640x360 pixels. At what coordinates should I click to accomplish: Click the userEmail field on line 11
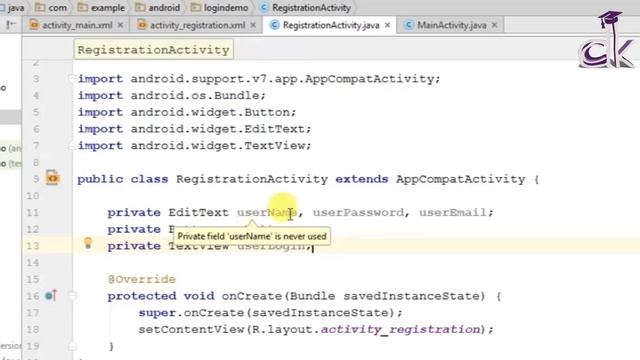[453, 212]
